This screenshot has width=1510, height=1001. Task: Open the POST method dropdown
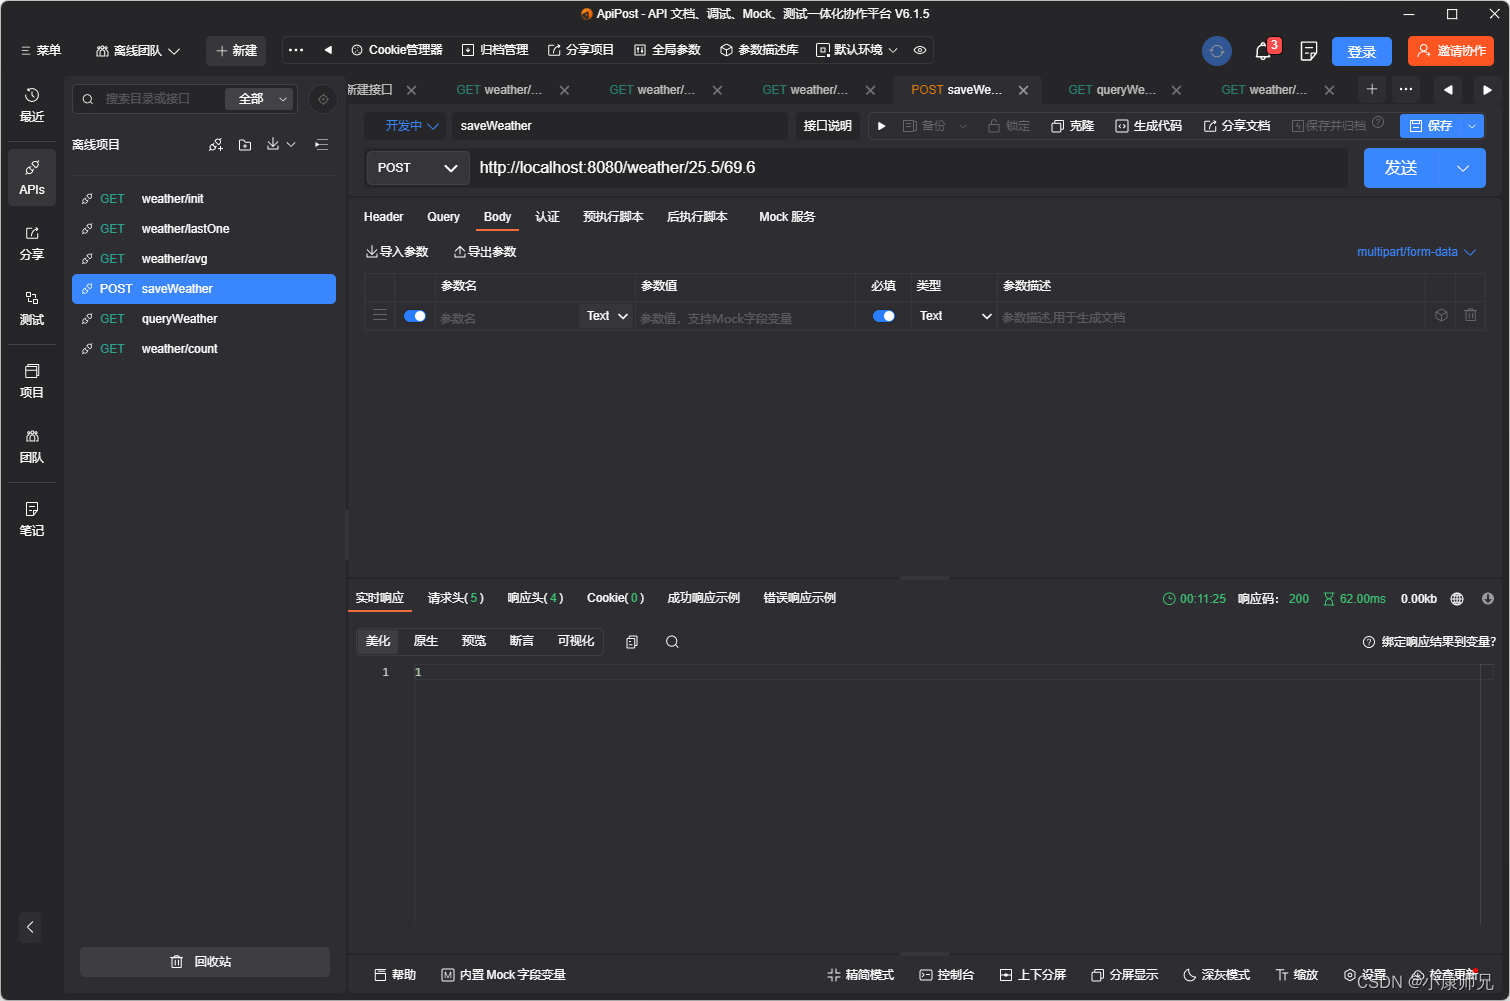pos(417,168)
